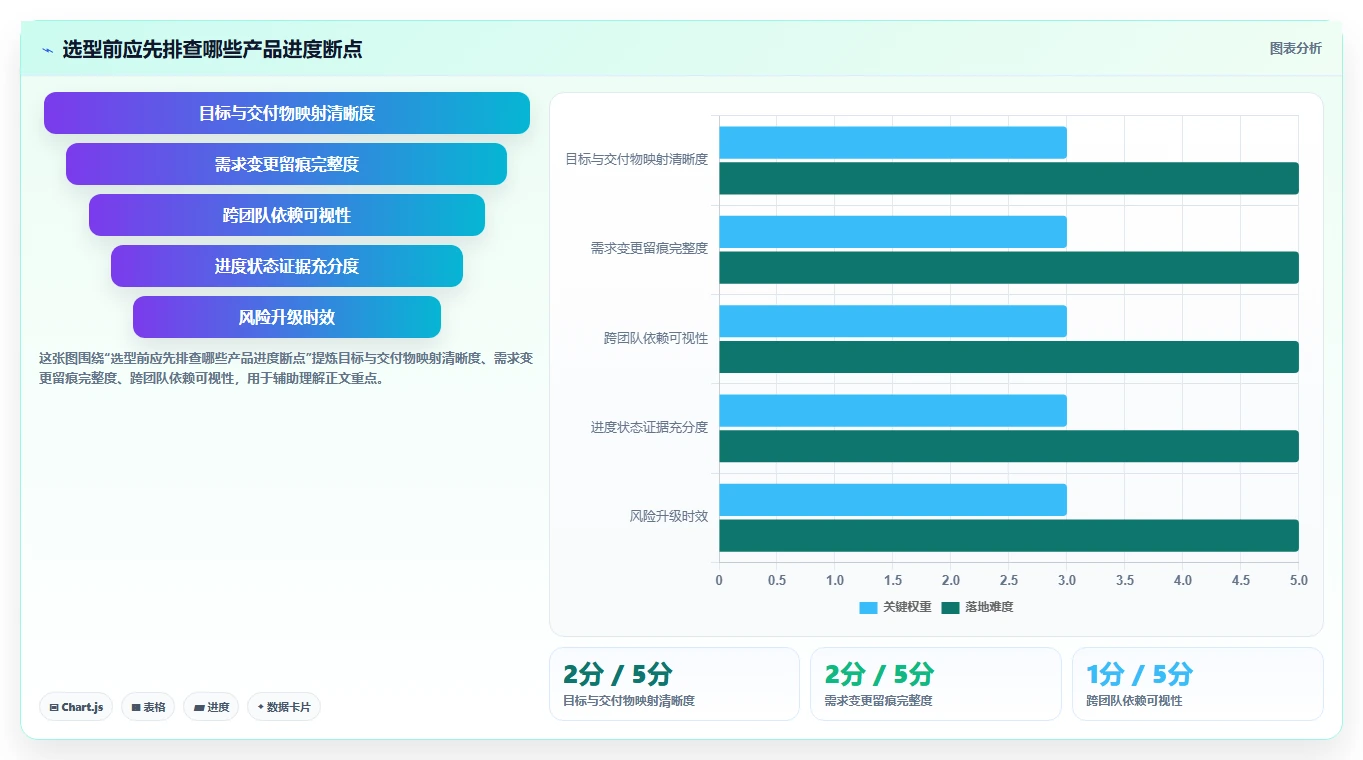Click y-axis label 进度状态证据充分度
Viewport: 1363px width, 760px height.
click(649, 427)
